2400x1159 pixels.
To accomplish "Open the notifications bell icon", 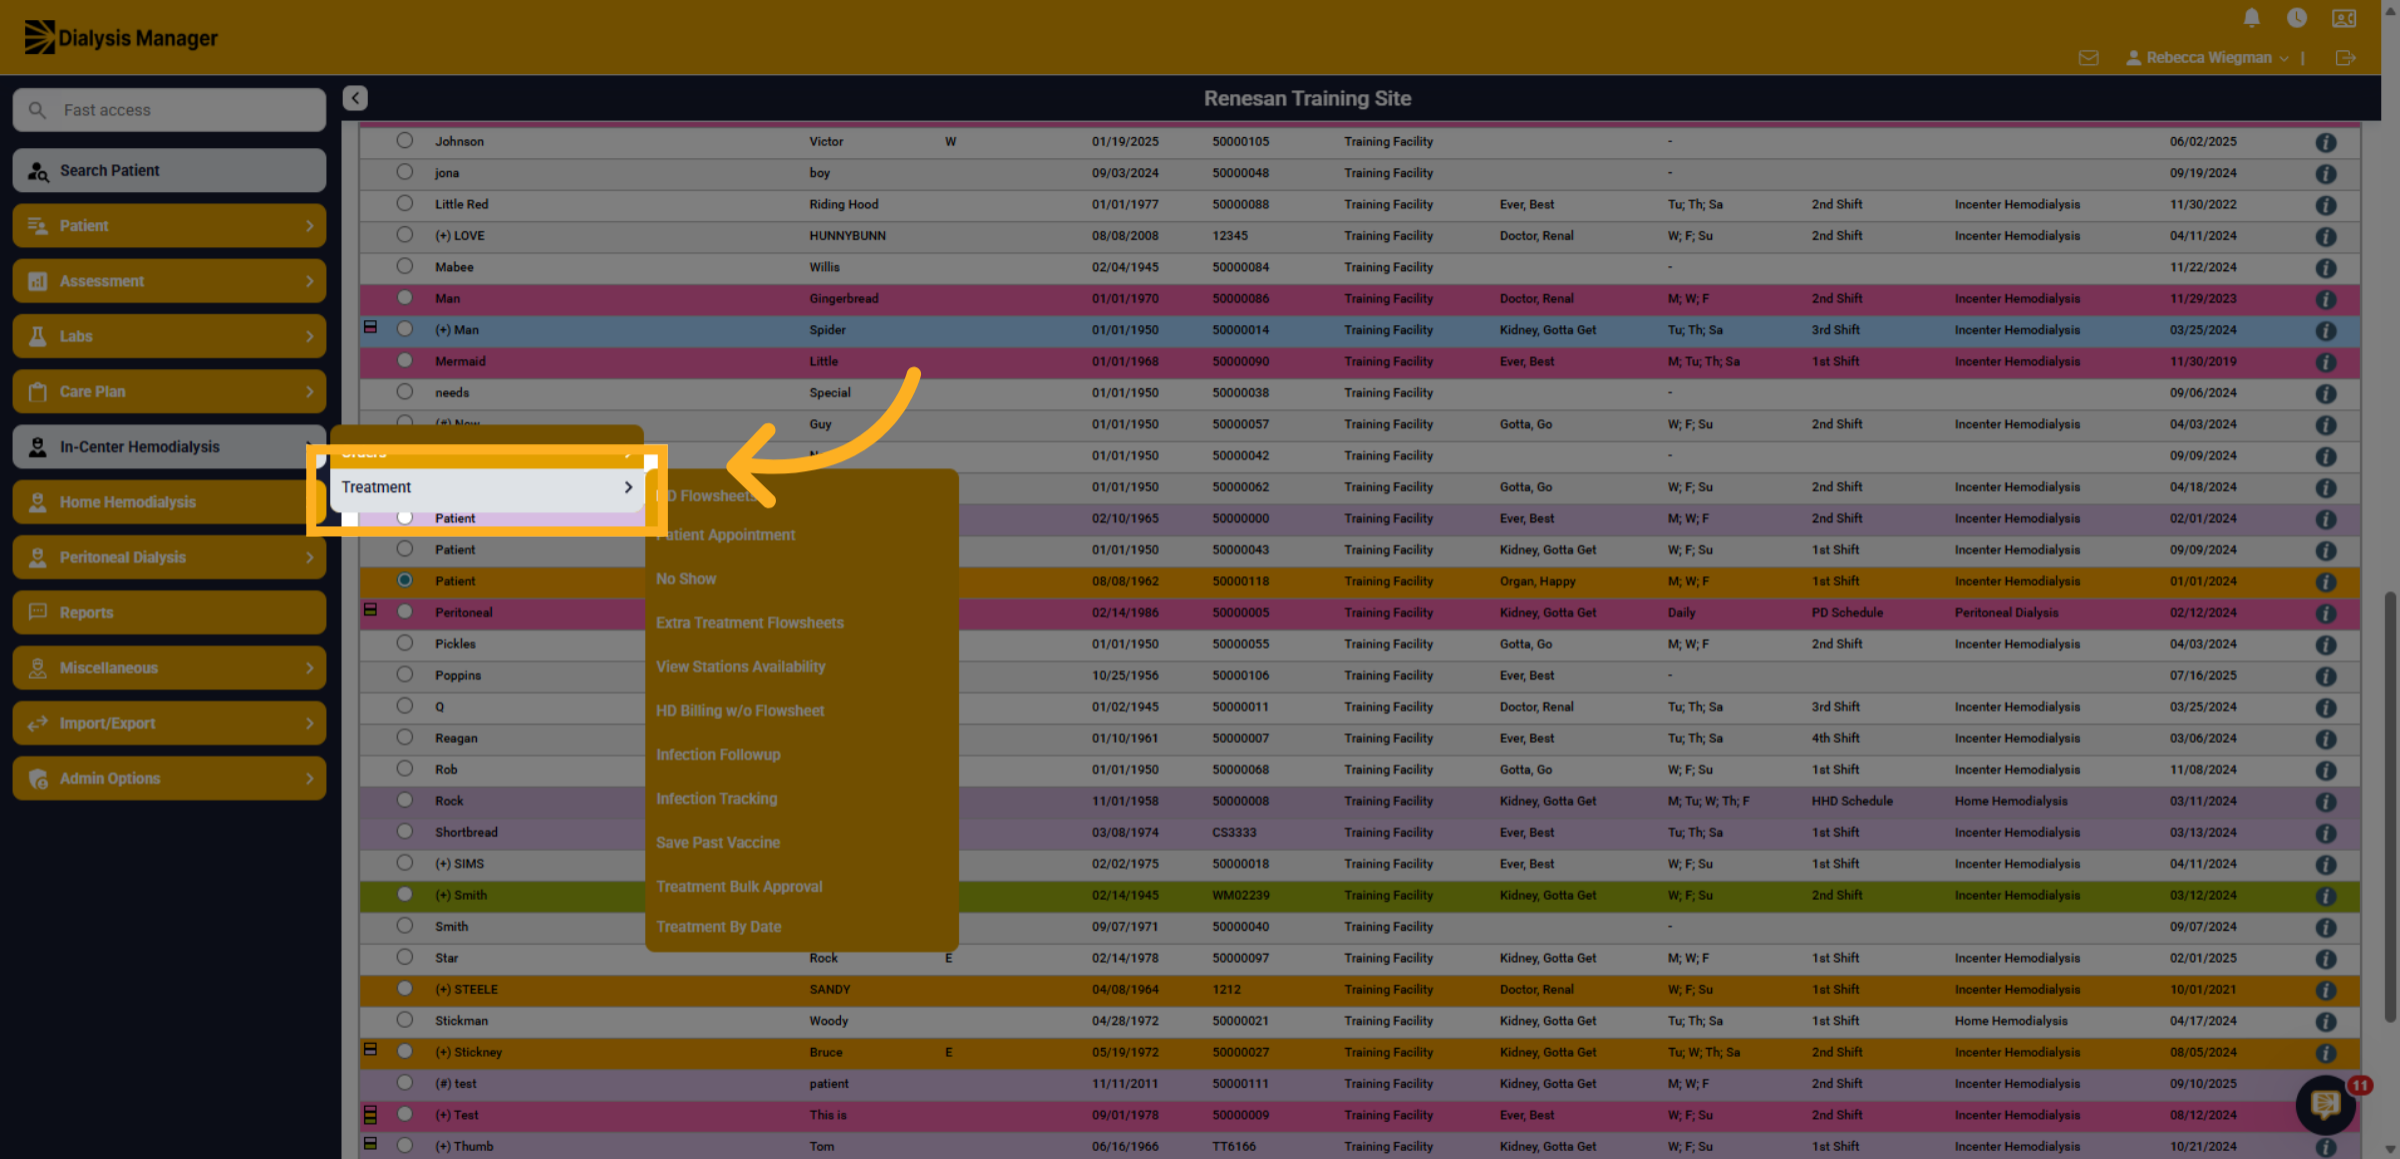I will point(2251,18).
